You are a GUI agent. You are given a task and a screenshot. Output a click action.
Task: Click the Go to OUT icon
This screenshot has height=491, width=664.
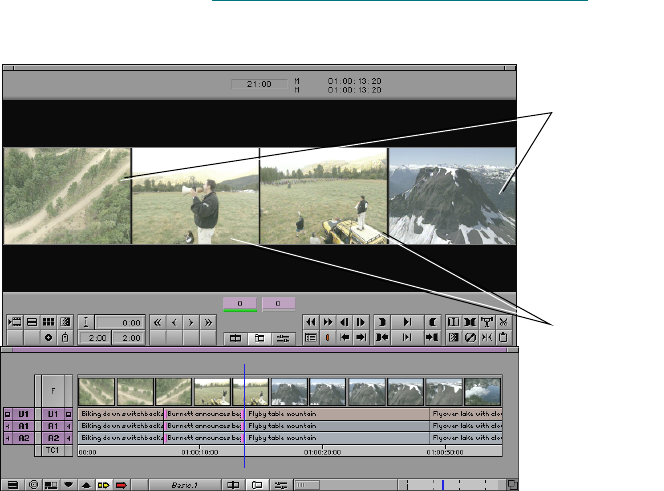[x=432, y=338]
